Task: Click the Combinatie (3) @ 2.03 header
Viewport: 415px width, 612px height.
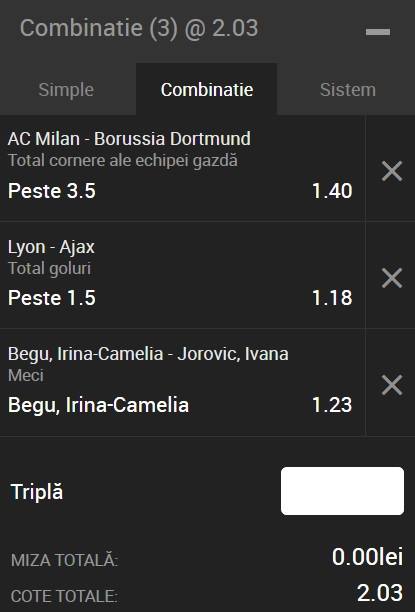Action: click(139, 28)
